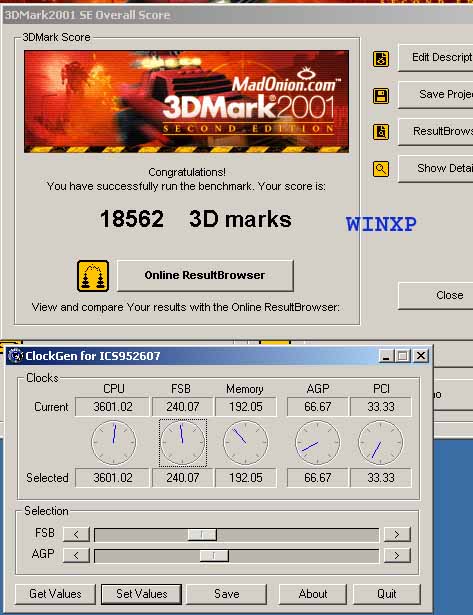This screenshot has height=615, width=473.
Task: Select the FSB clock dial gauge
Action: coord(183,442)
